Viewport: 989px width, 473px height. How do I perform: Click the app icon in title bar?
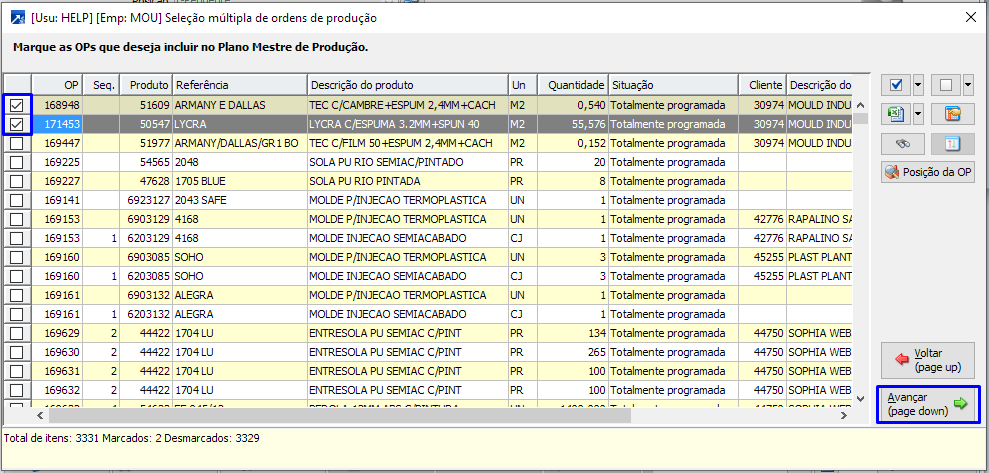(17, 16)
